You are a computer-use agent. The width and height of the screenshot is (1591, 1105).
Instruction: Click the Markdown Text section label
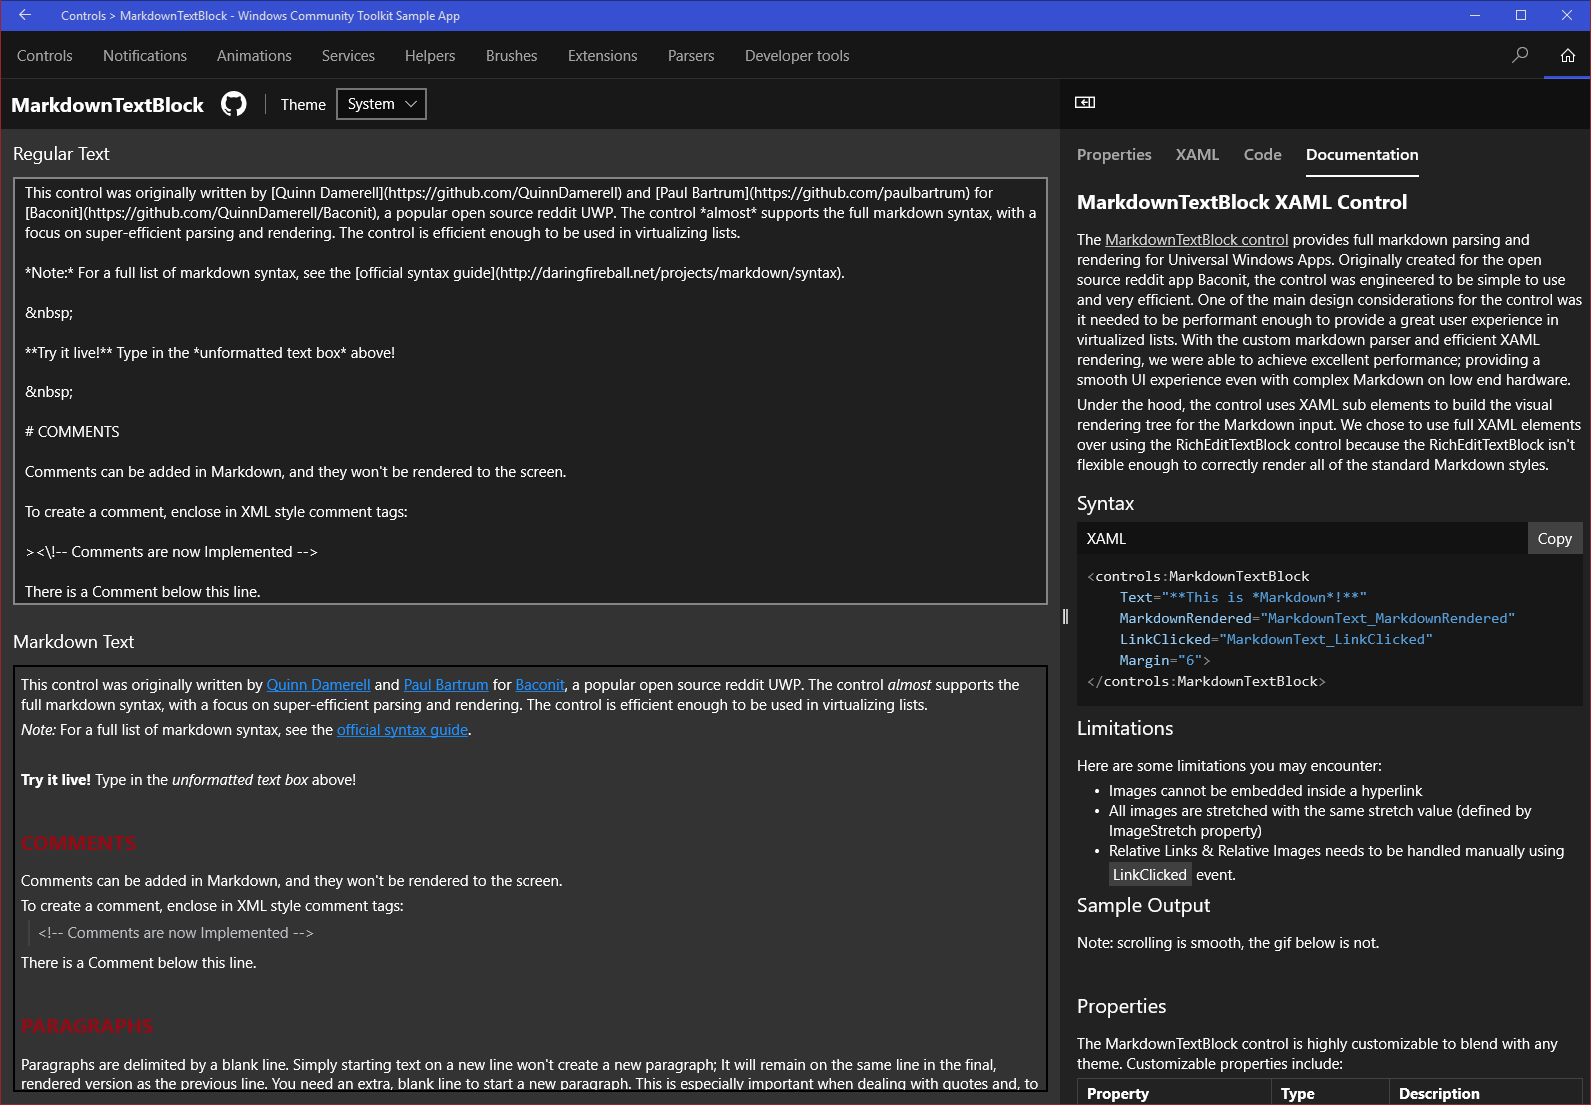(x=73, y=642)
